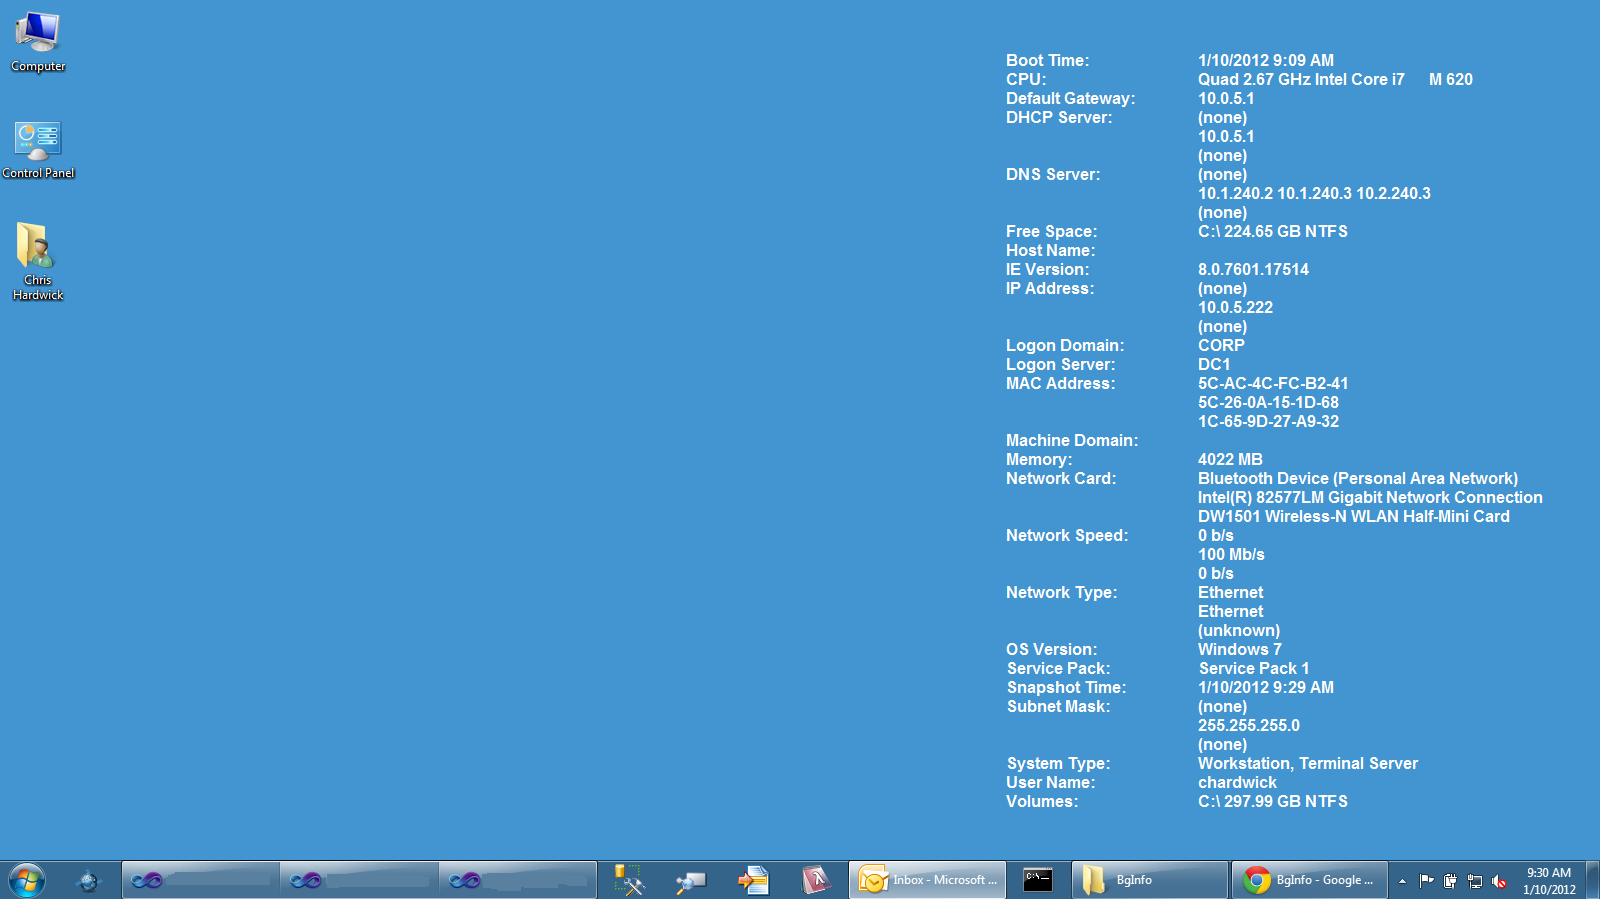Launch the red lambda book taskbar icon
Viewport: 1600px width, 899px height.
[x=816, y=880]
